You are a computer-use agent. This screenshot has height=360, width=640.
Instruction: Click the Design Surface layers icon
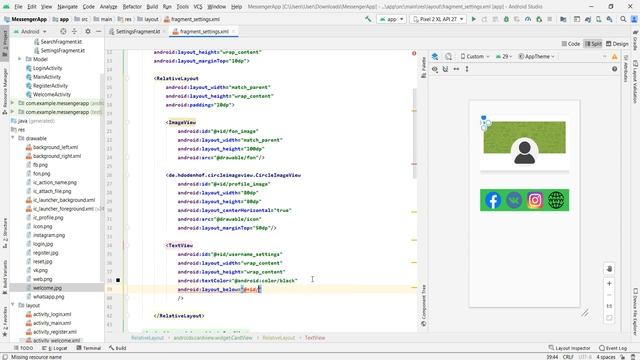click(435, 56)
